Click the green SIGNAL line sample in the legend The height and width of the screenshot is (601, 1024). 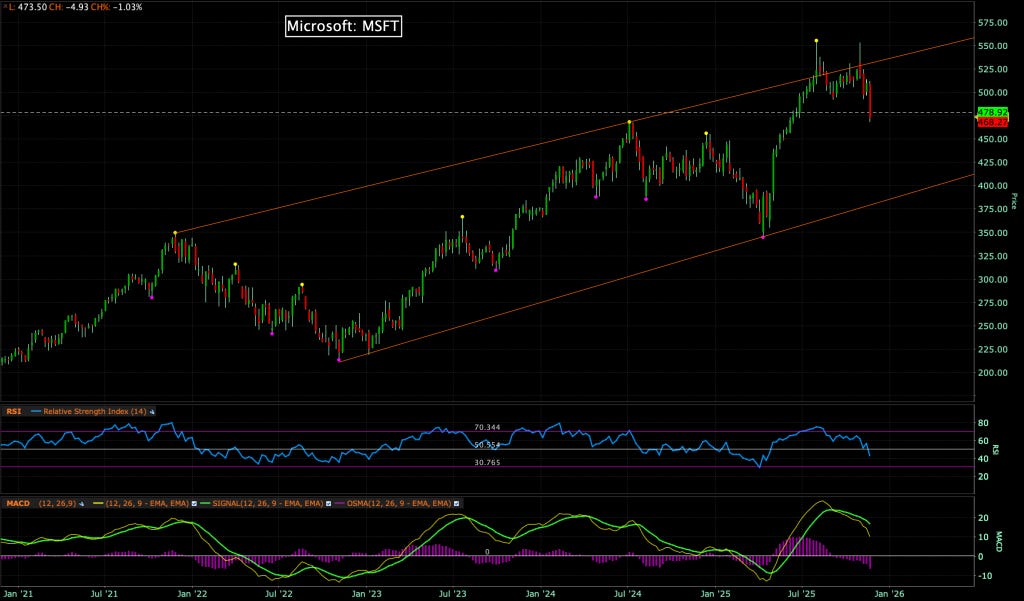(x=207, y=503)
